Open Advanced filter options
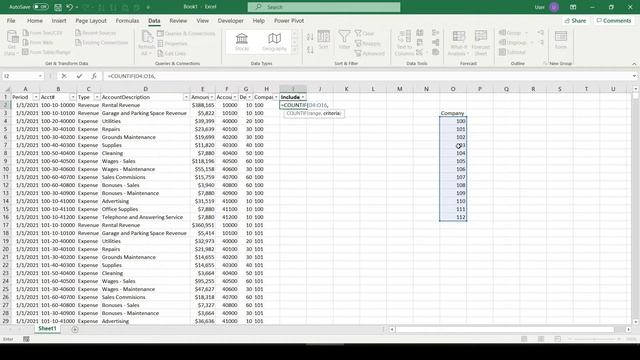640x360 pixels. [370, 53]
